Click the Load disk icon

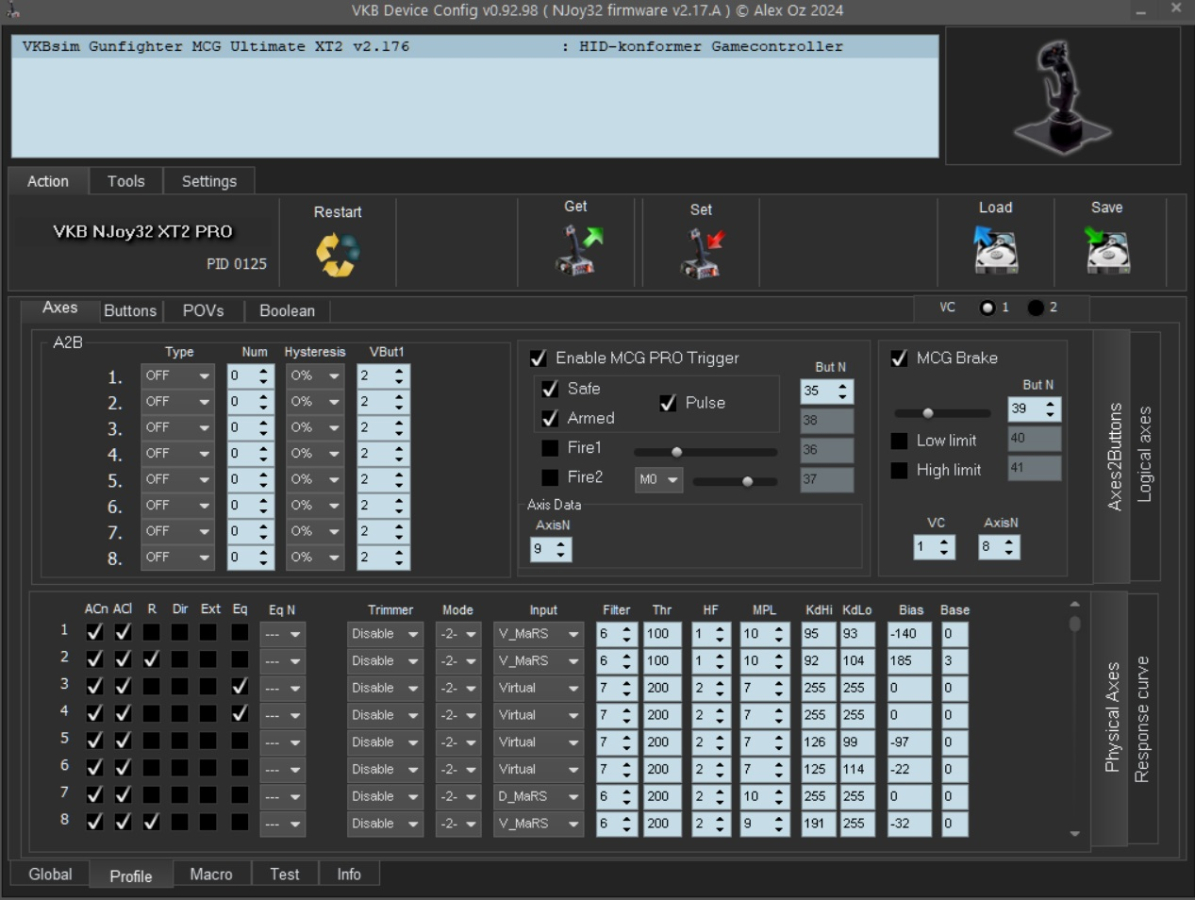(995, 249)
